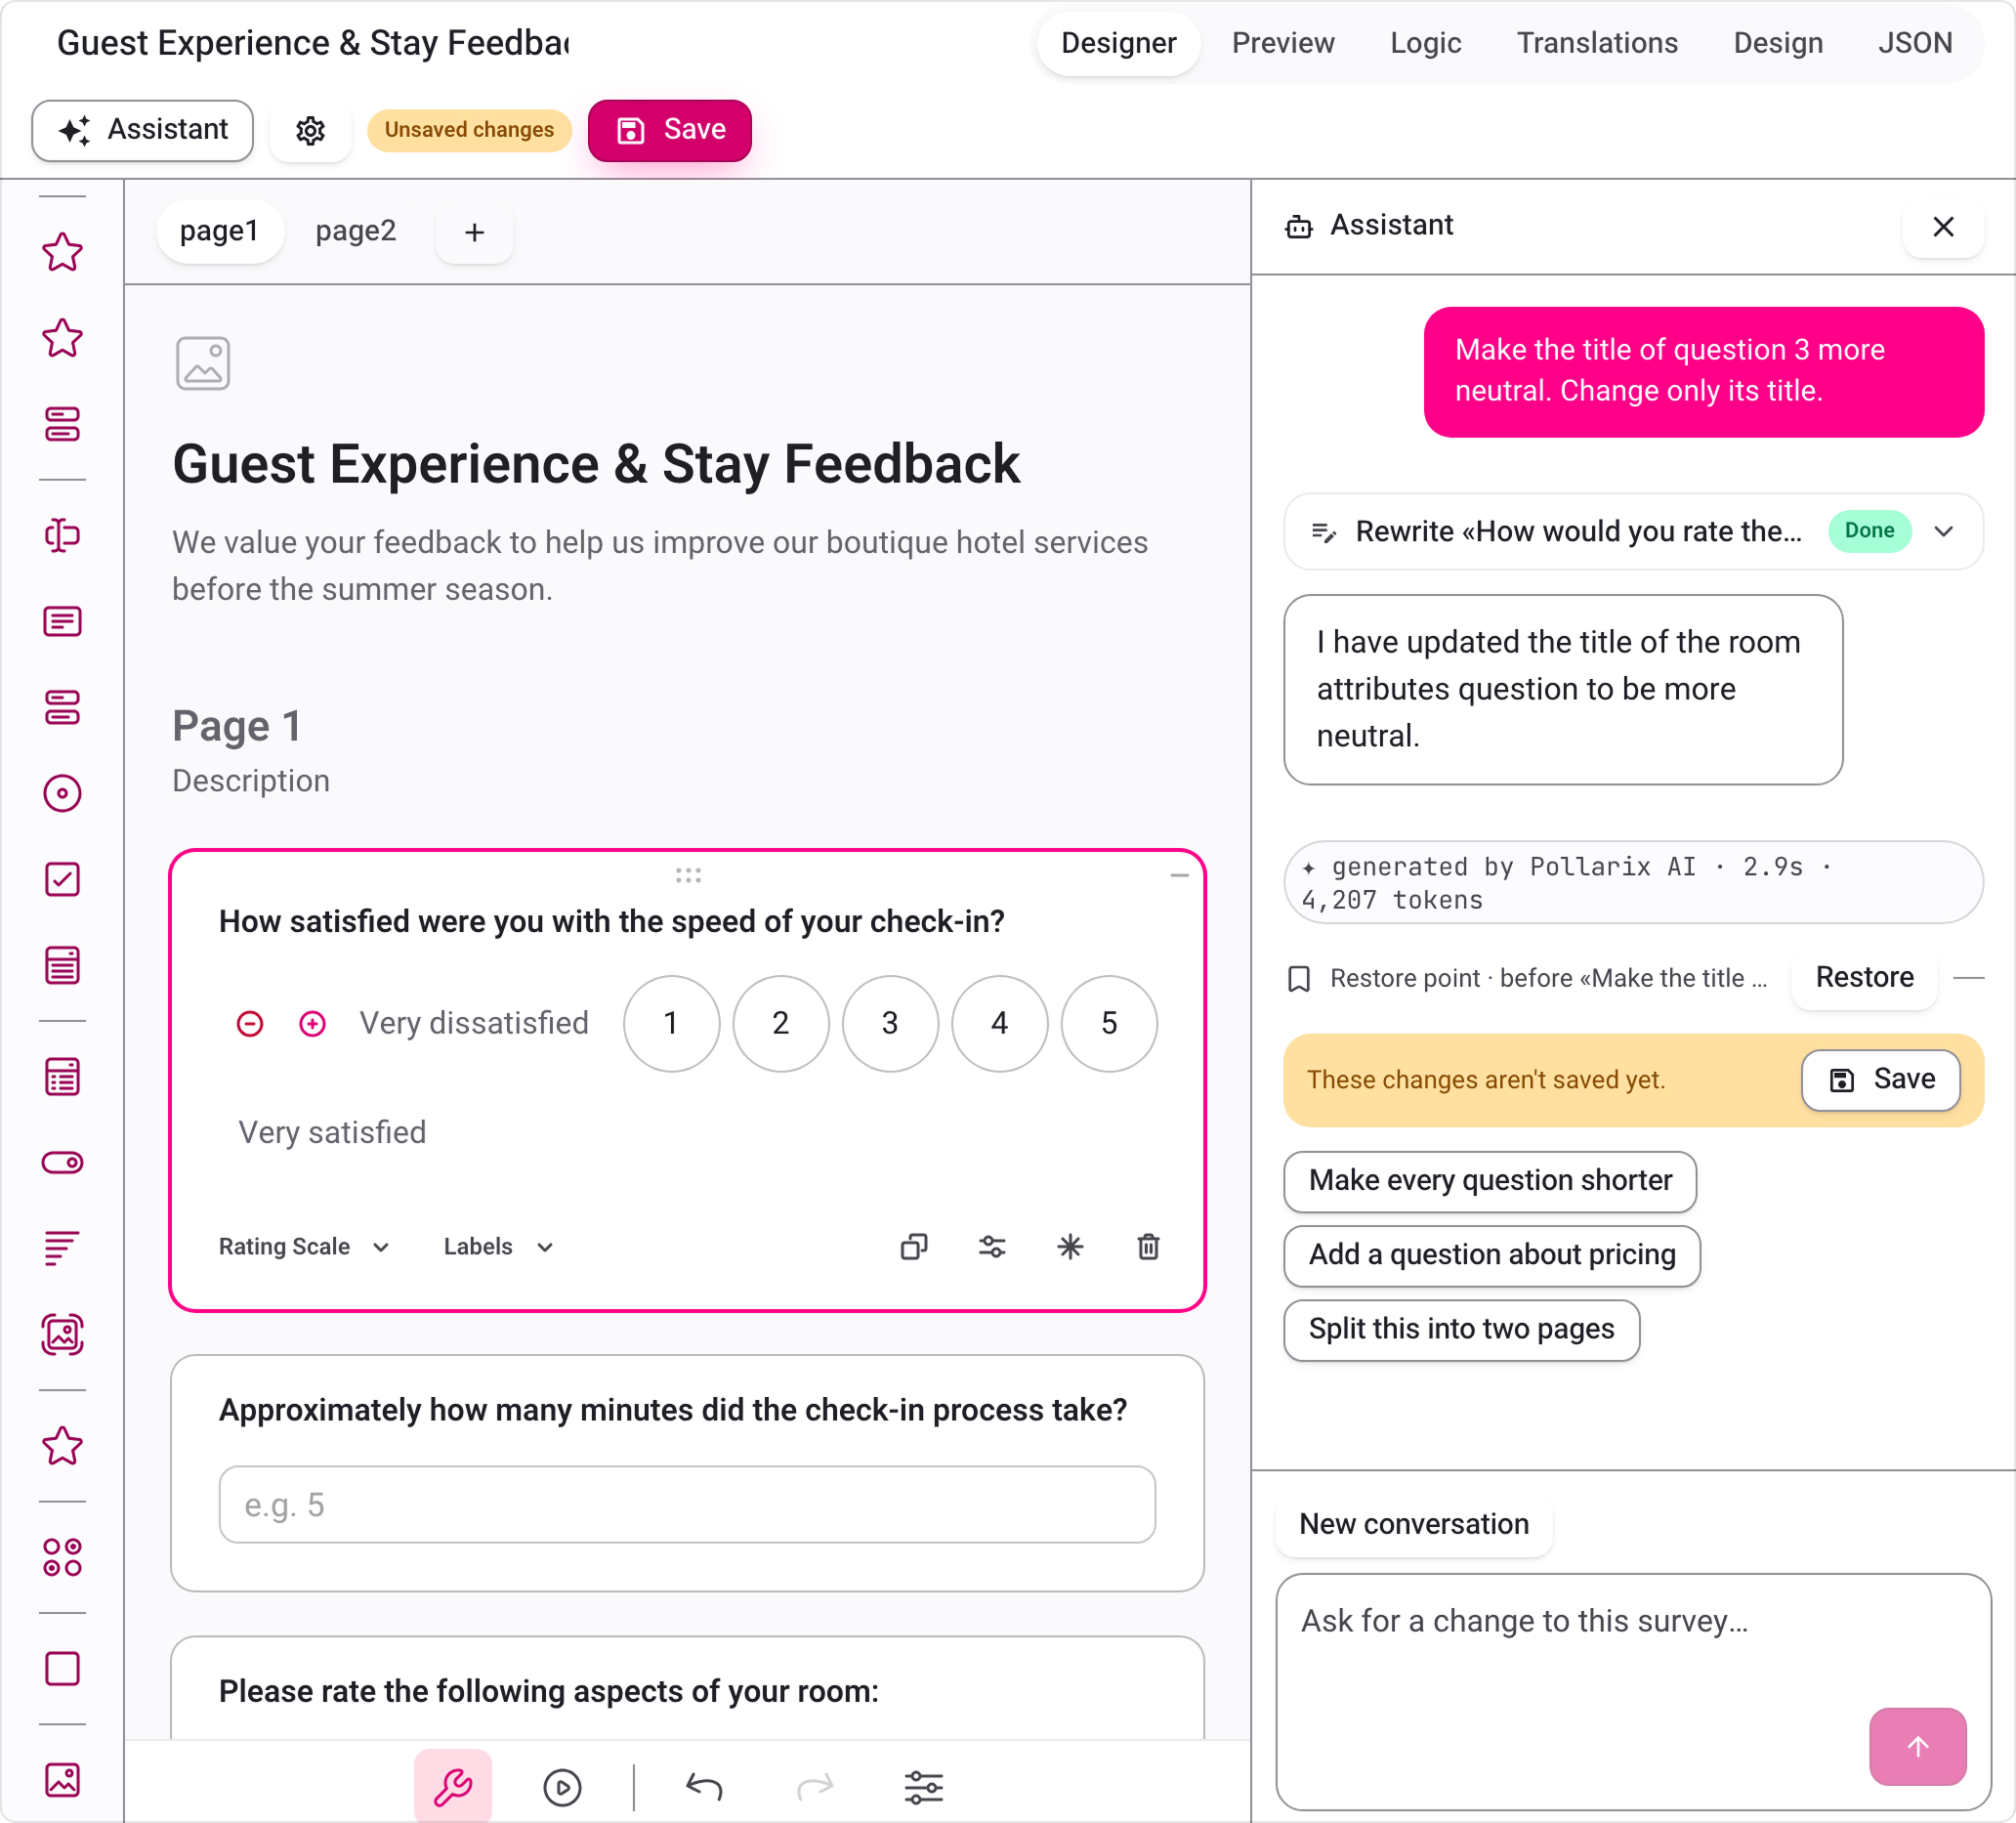The image size is (2016, 1823).
Task: Add a rating item with plus icon
Action: point(313,1023)
